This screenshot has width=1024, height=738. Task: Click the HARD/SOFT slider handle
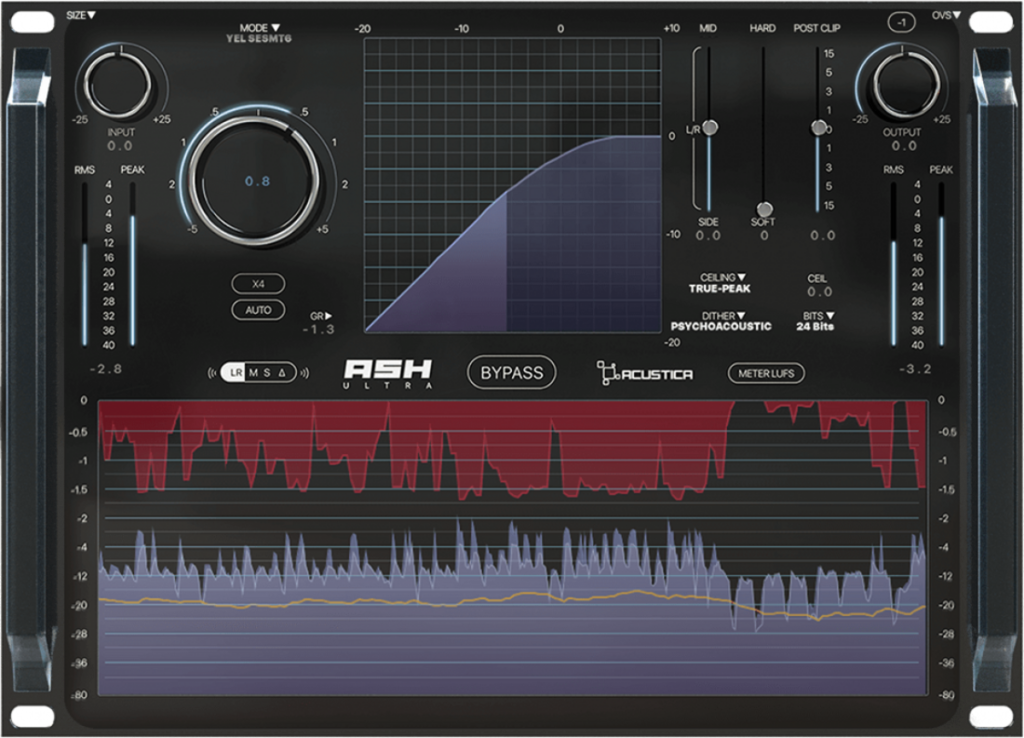tap(764, 209)
